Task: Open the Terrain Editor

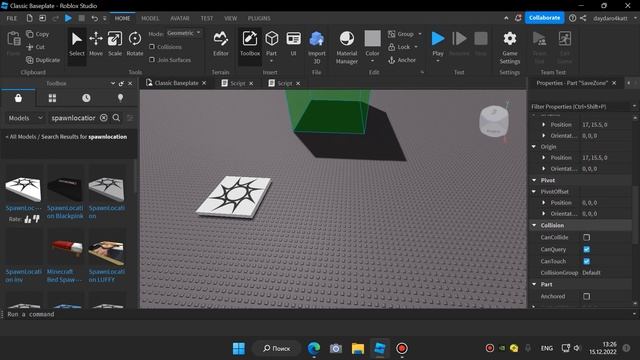Action: 220,44
